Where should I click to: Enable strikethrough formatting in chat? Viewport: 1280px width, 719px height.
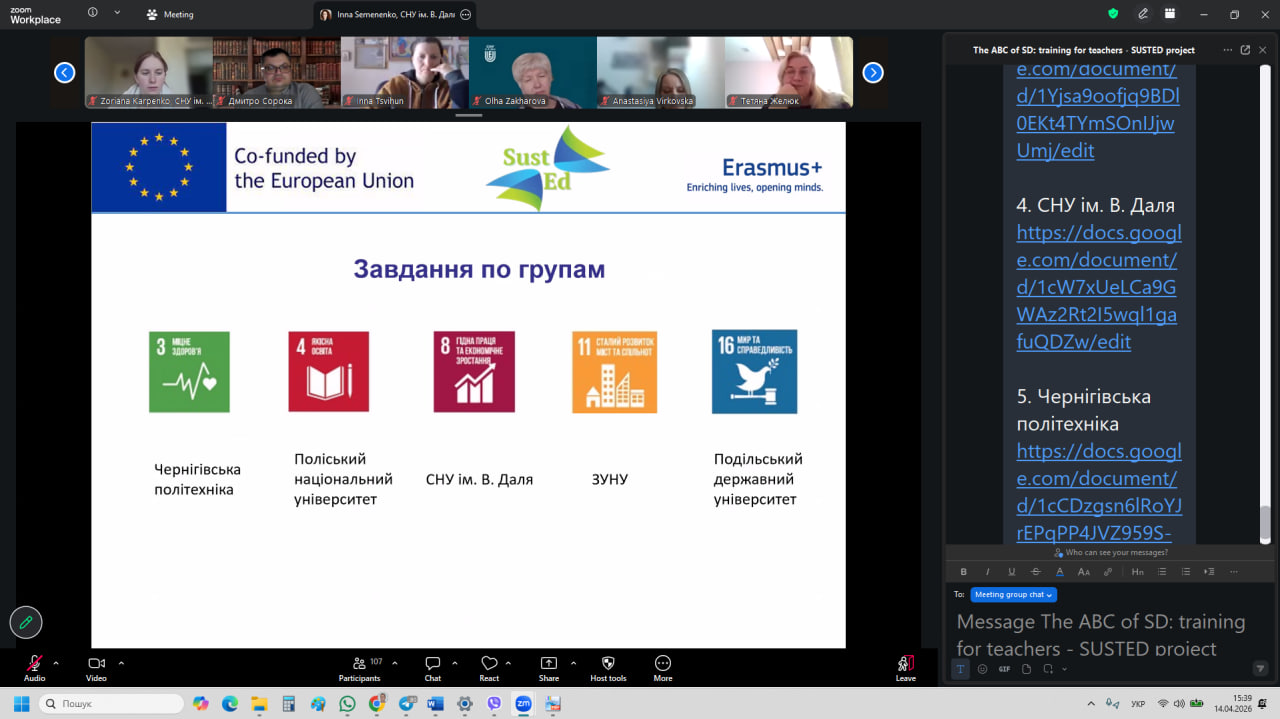click(1035, 571)
